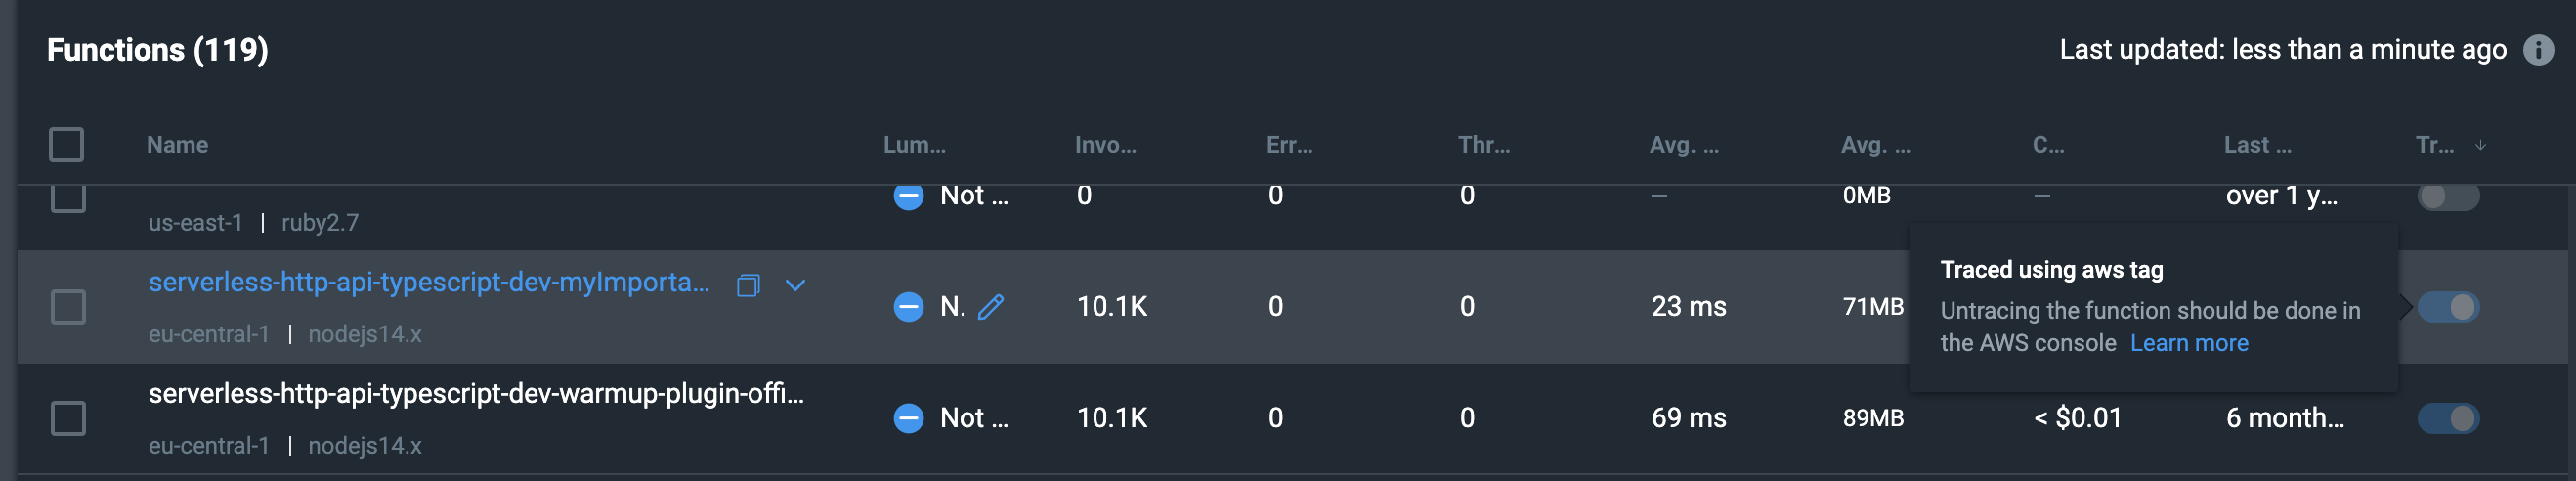The height and width of the screenshot is (481, 2576).
Task: Select all functions with header checkbox
Action: [67, 145]
